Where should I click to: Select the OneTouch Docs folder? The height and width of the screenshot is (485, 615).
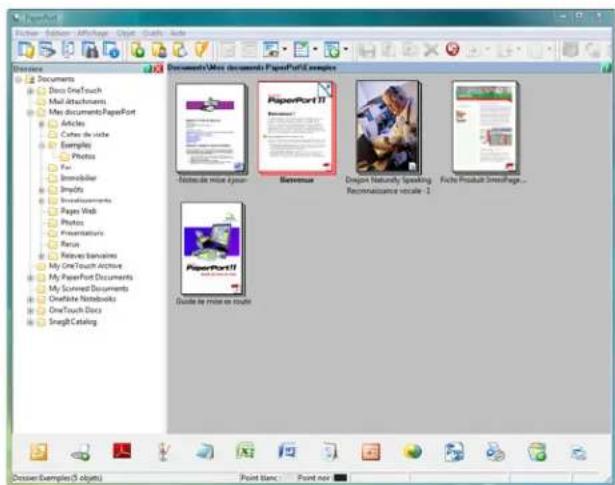click(x=75, y=310)
